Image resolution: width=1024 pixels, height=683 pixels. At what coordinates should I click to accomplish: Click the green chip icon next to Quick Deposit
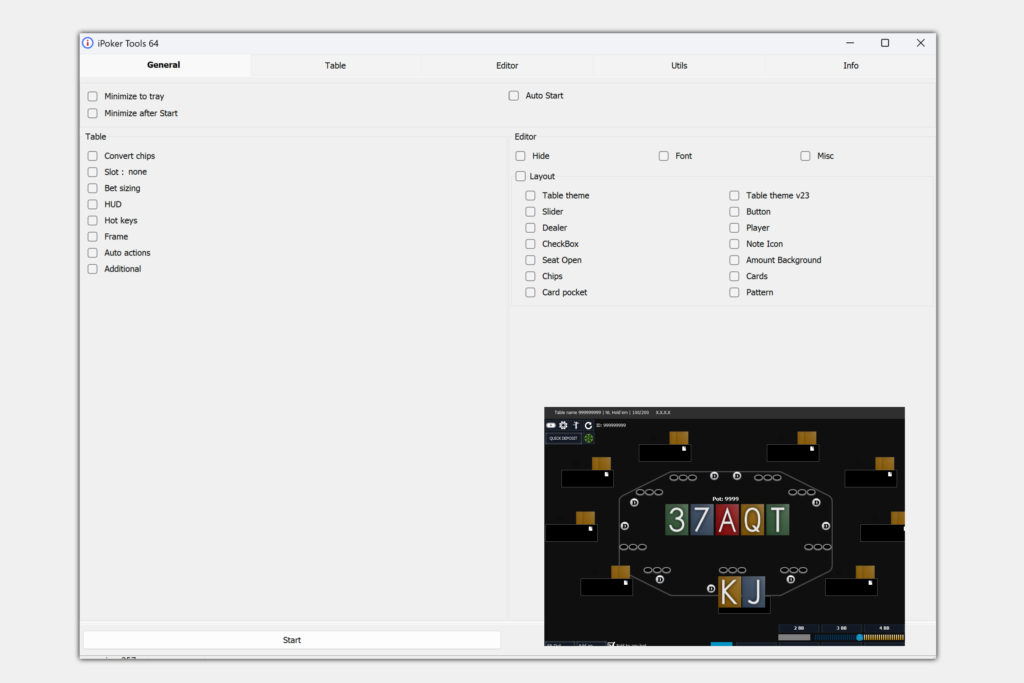point(588,438)
